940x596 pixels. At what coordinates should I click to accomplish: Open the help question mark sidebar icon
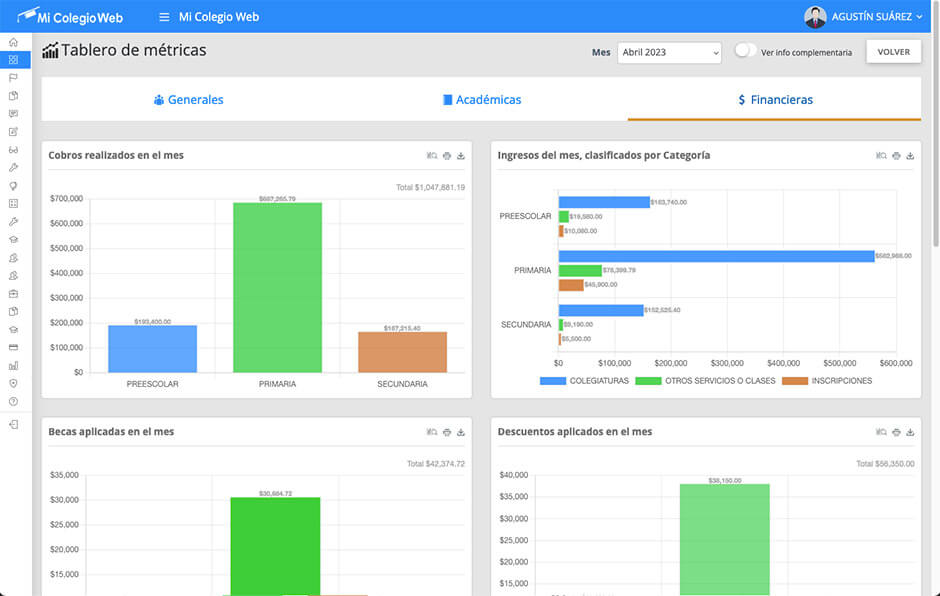(x=13, y=401)
